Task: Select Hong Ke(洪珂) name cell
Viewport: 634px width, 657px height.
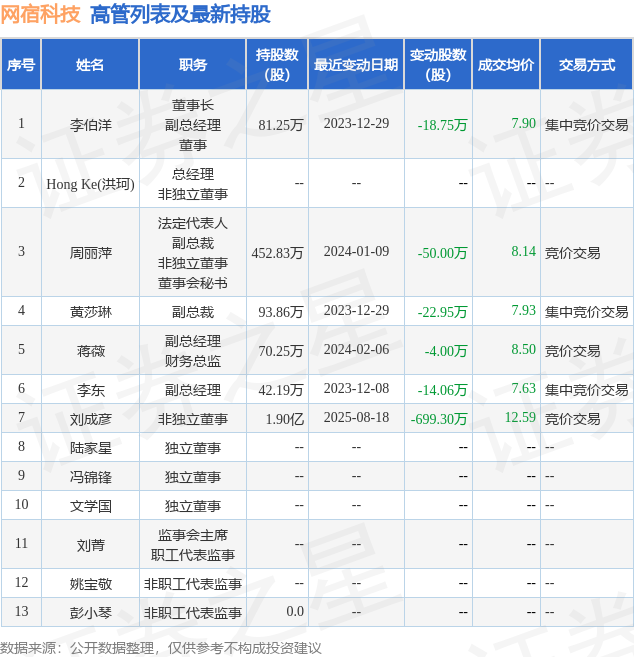Action: [91, 184]
